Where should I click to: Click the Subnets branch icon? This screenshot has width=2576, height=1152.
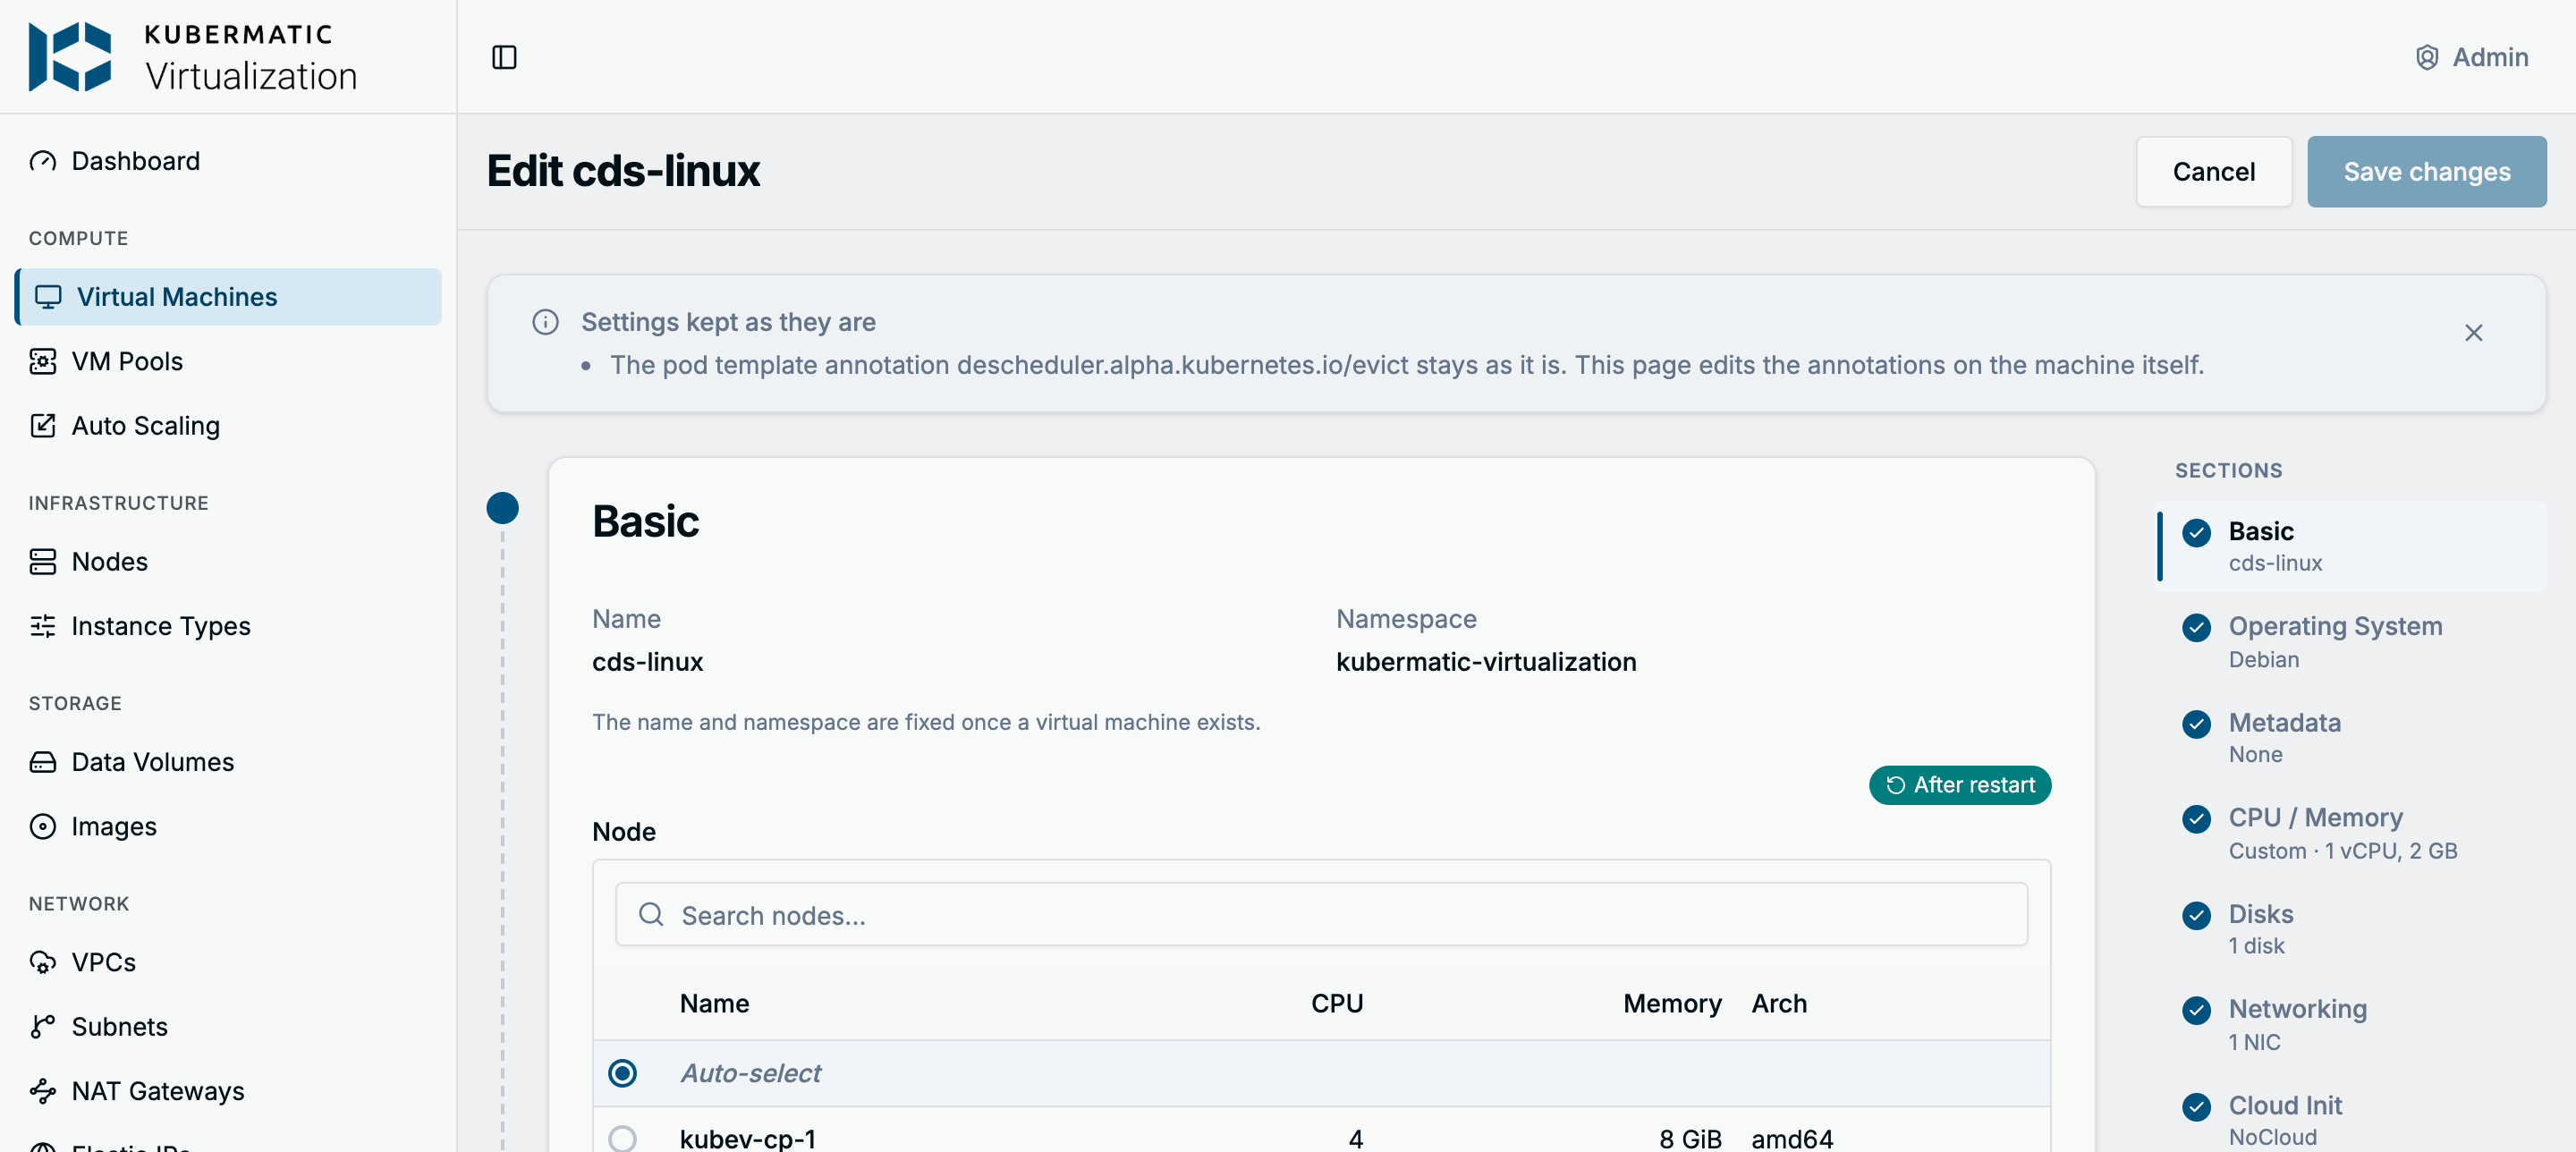pos(43,1027)
